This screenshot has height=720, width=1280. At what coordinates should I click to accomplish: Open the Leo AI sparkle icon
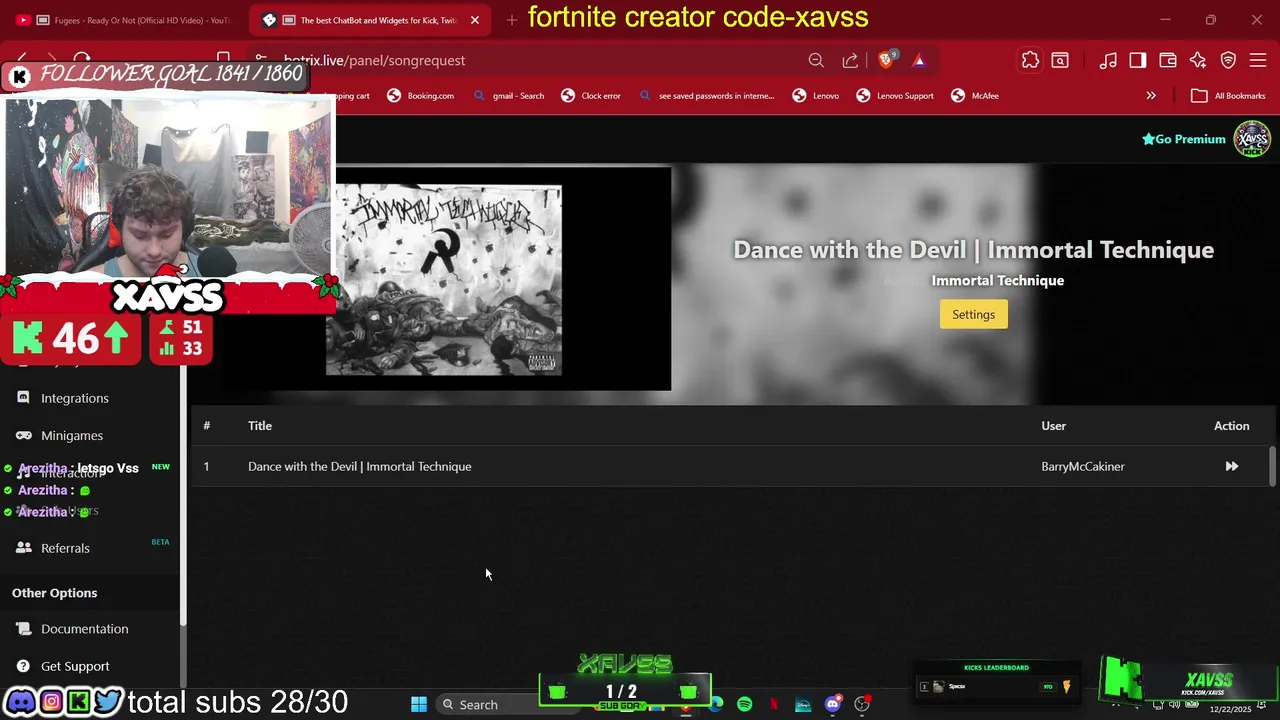point(1198,60)
